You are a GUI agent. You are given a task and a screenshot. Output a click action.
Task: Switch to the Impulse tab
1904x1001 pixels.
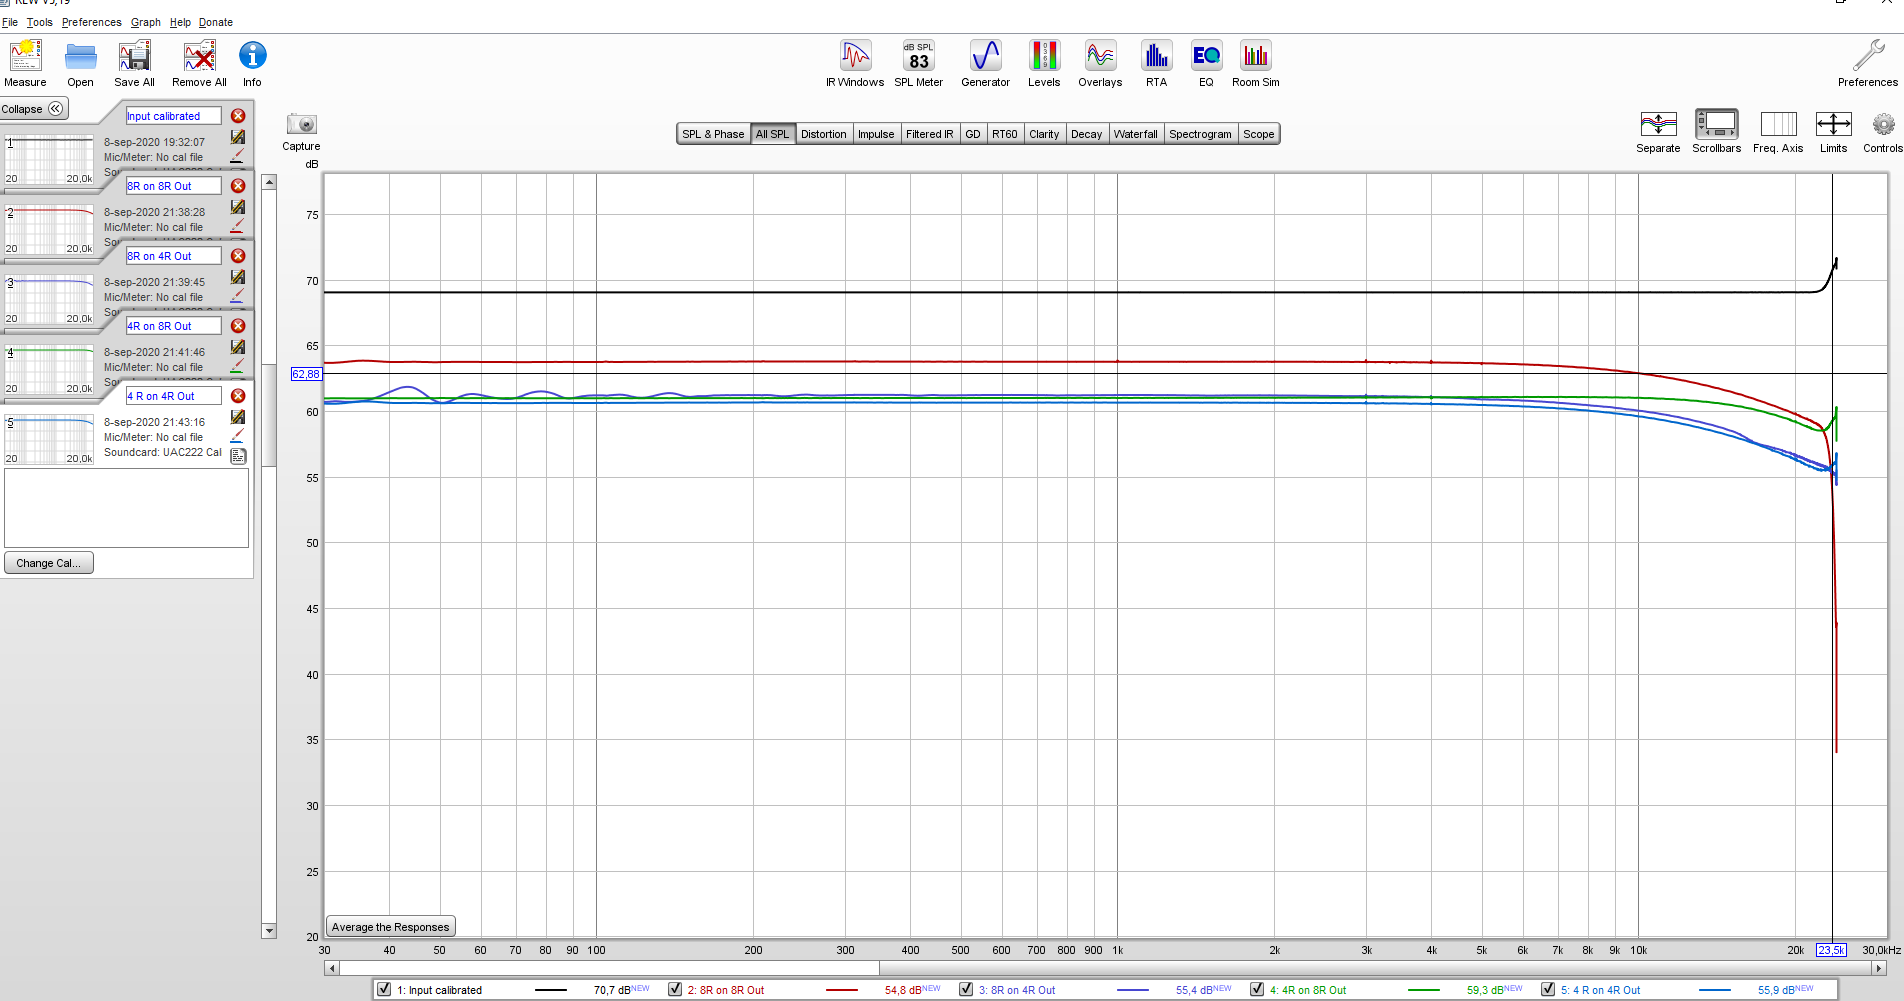pyautogui.click(x=876, y=134)
